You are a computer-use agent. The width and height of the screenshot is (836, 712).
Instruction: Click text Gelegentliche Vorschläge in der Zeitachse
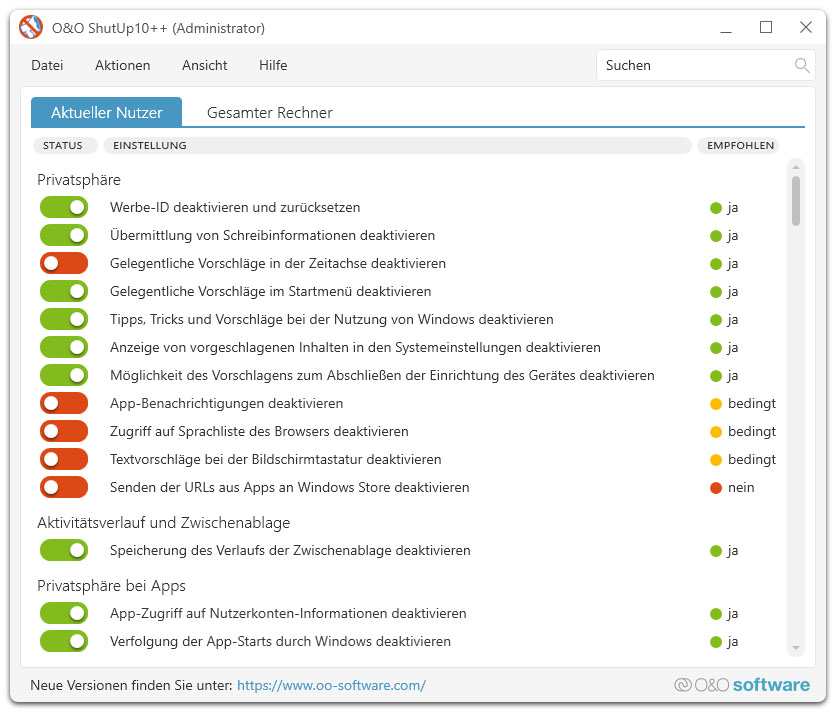click(278, 263)
